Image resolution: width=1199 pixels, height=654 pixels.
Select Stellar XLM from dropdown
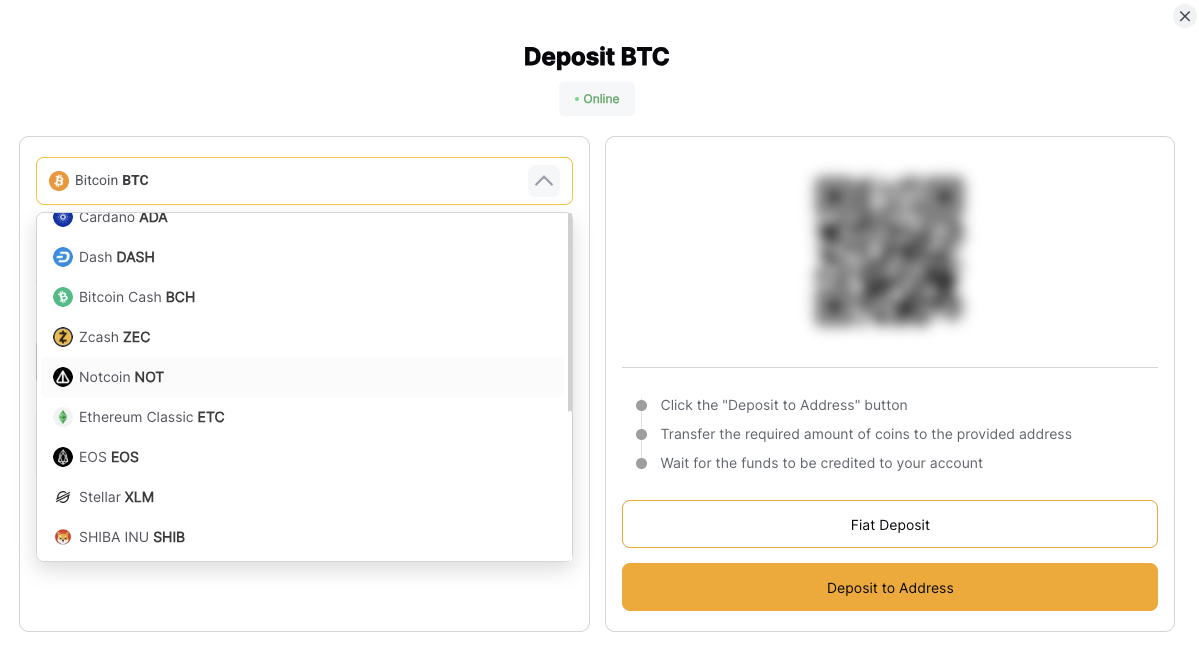coord(303,497)
